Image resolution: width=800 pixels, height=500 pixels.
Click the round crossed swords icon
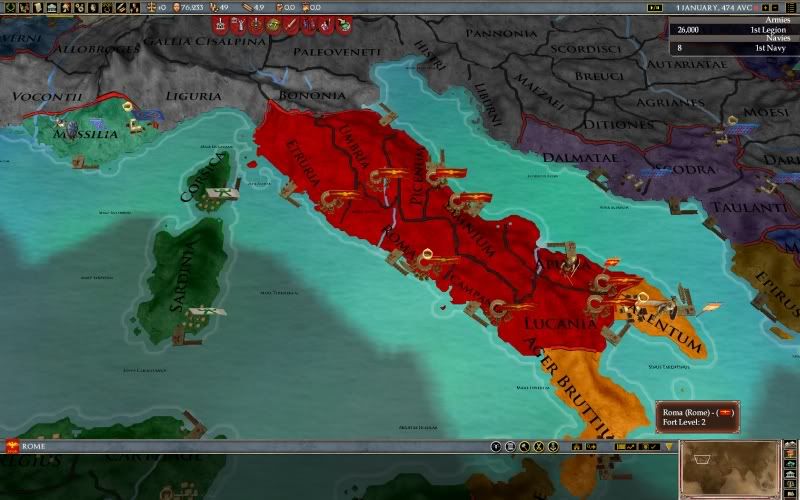coord(538,447)
